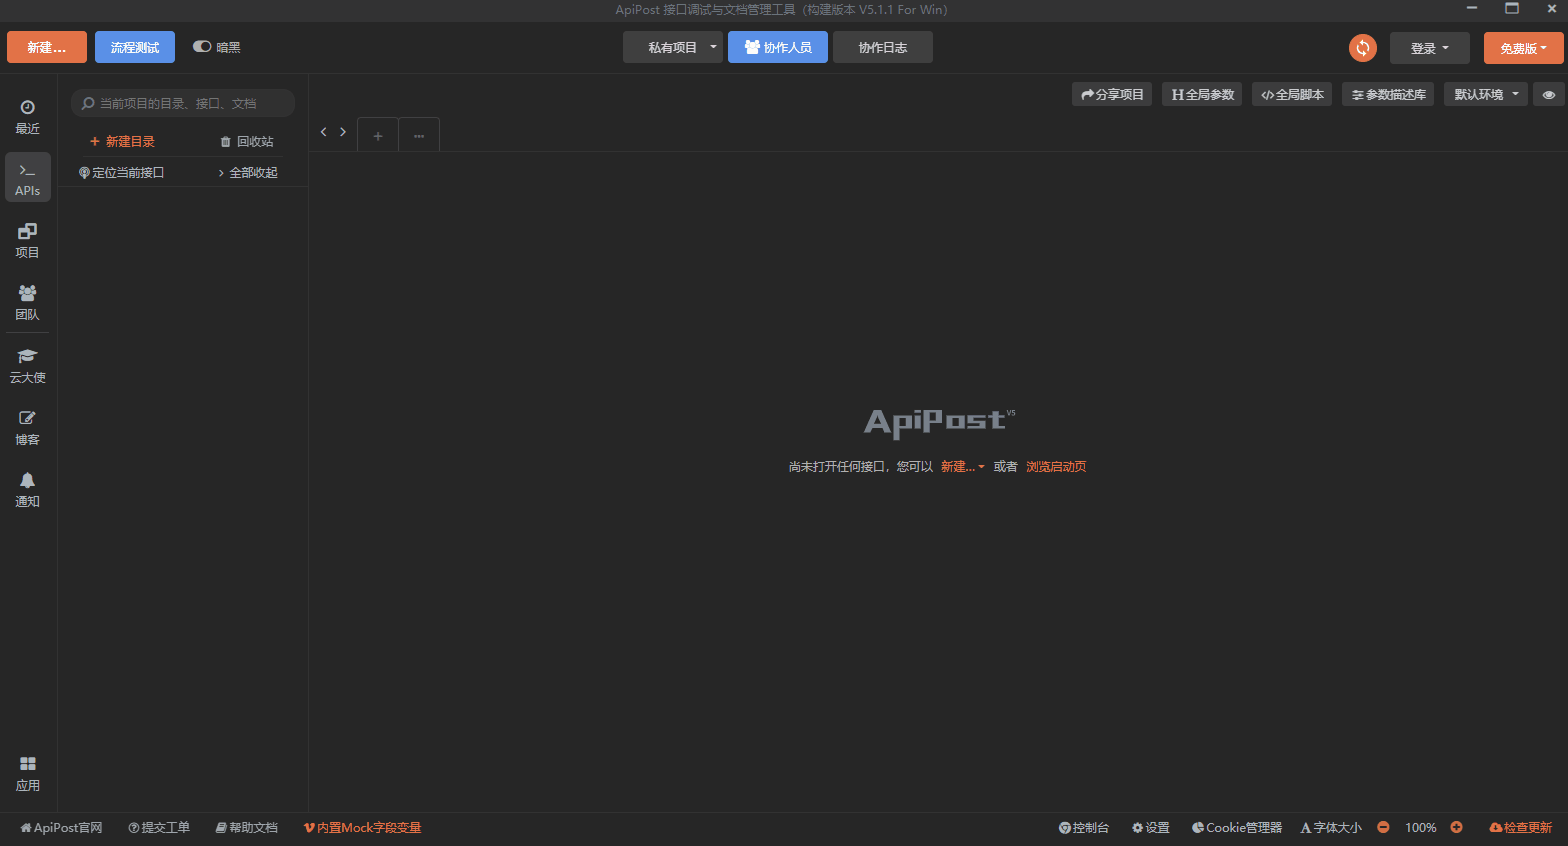Open the 云大使 sidebar icon
This screenshot has height=846, width=1568.
(28, 365)
